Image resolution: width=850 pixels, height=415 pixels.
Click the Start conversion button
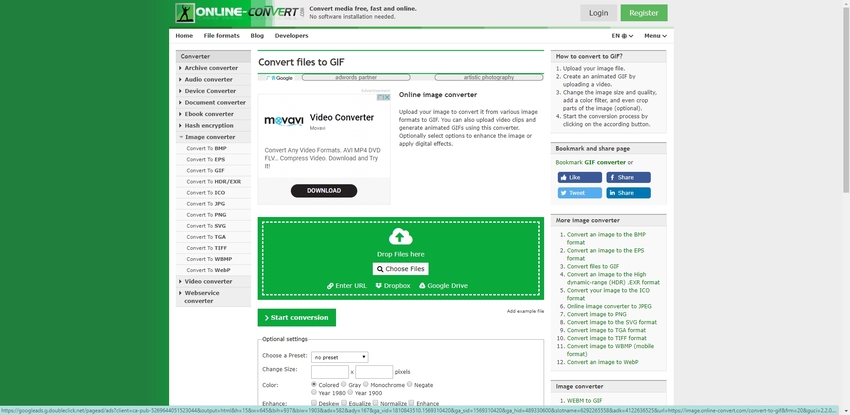(x=296, y=317)
